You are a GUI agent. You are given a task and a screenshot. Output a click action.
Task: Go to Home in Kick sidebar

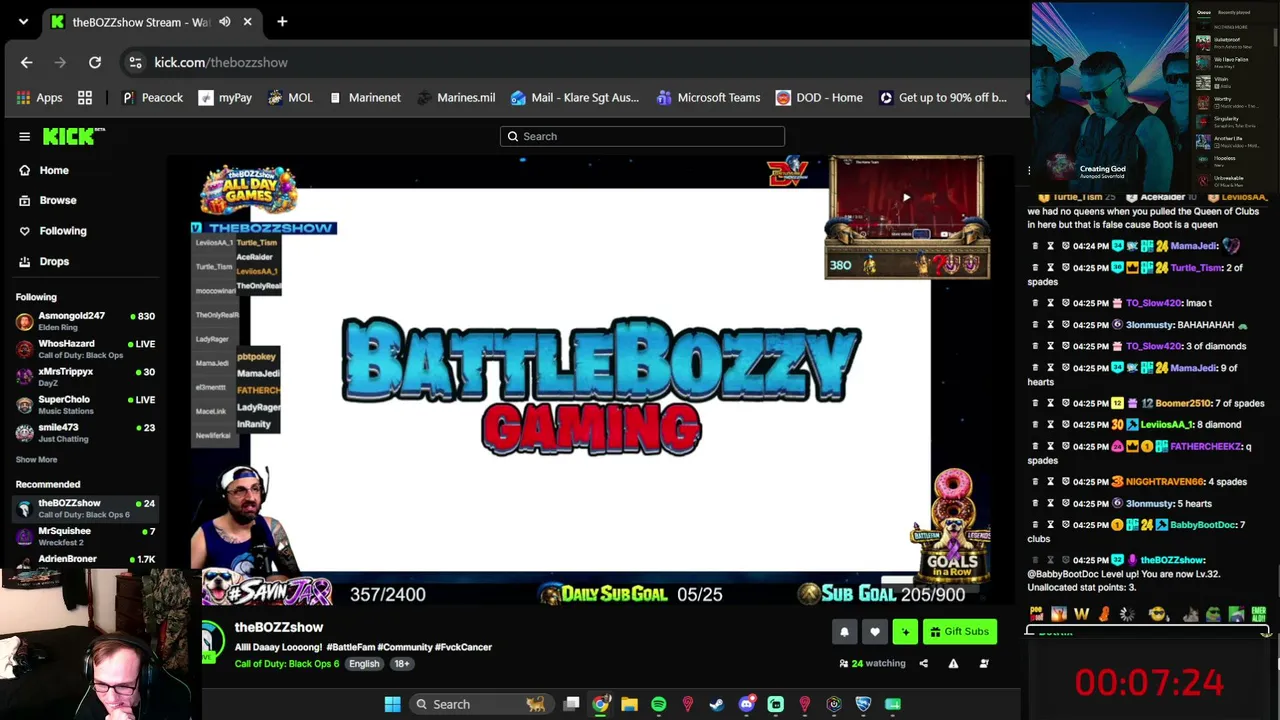pyautogui.click(x=44, y=170)
